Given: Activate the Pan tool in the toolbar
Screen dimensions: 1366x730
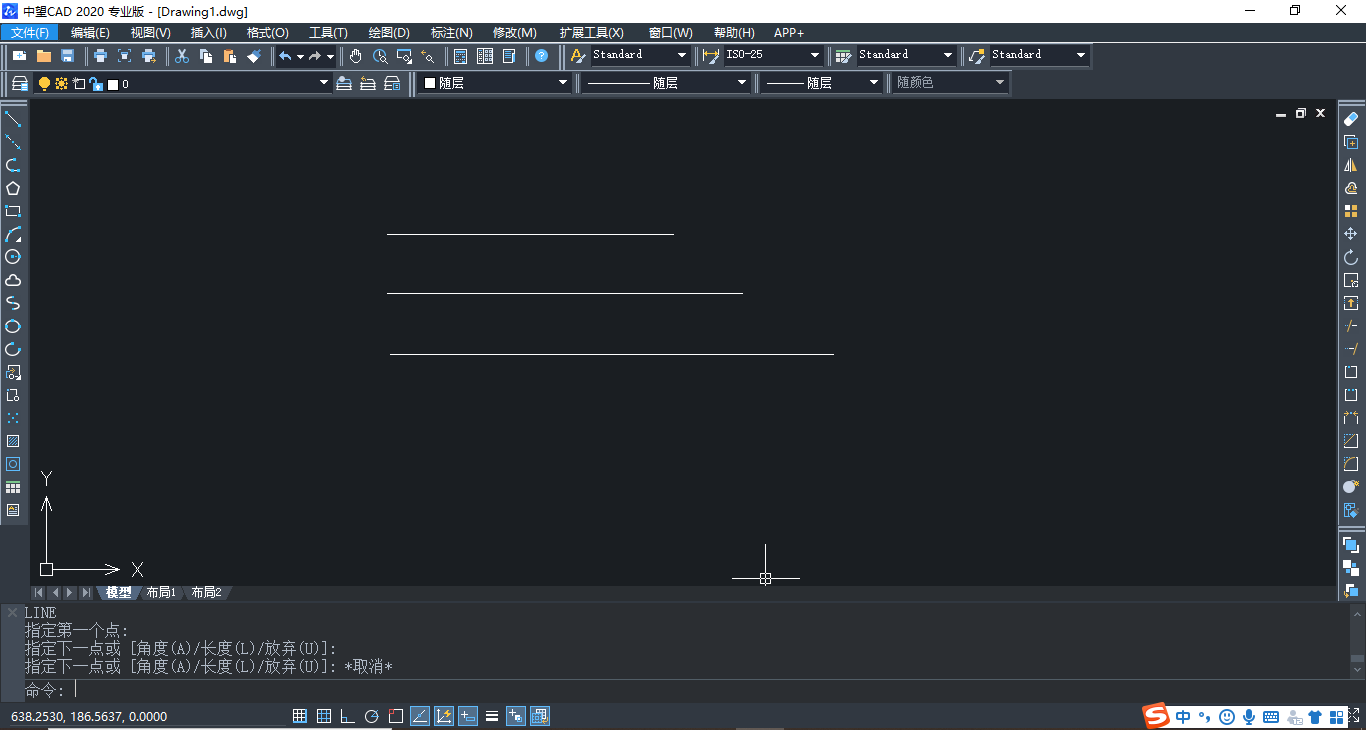Looking at the screenshot, I should pos(356,56).
